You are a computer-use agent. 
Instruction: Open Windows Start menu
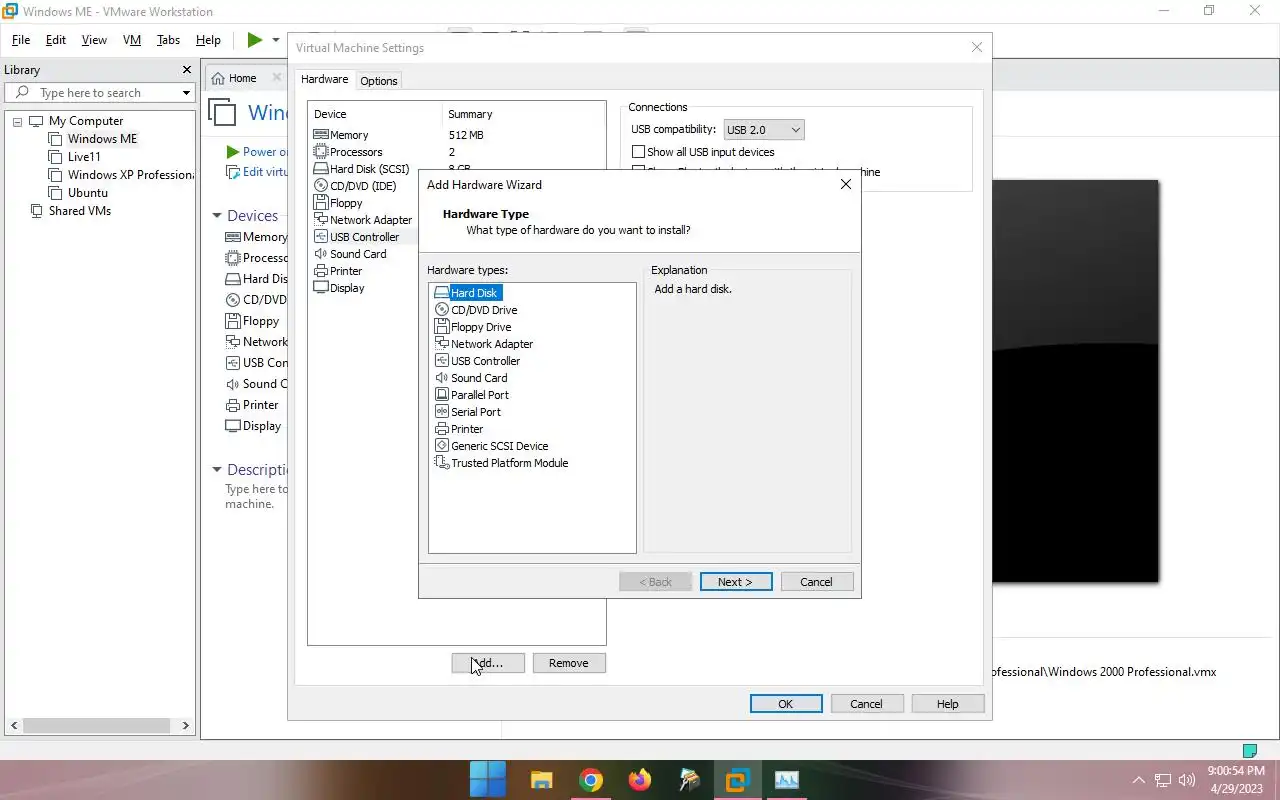(488, 780)
